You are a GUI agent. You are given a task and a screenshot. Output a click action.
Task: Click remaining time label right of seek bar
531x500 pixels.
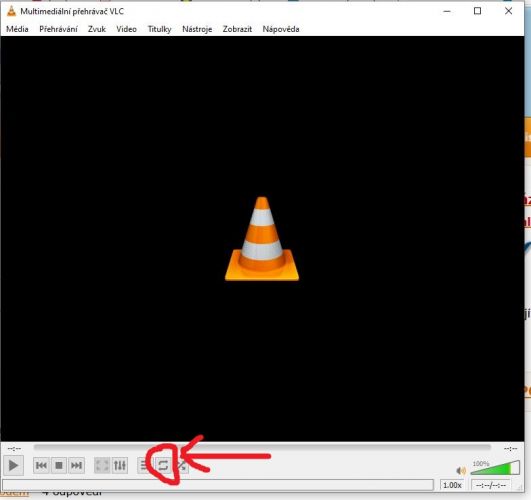(510, 449)
